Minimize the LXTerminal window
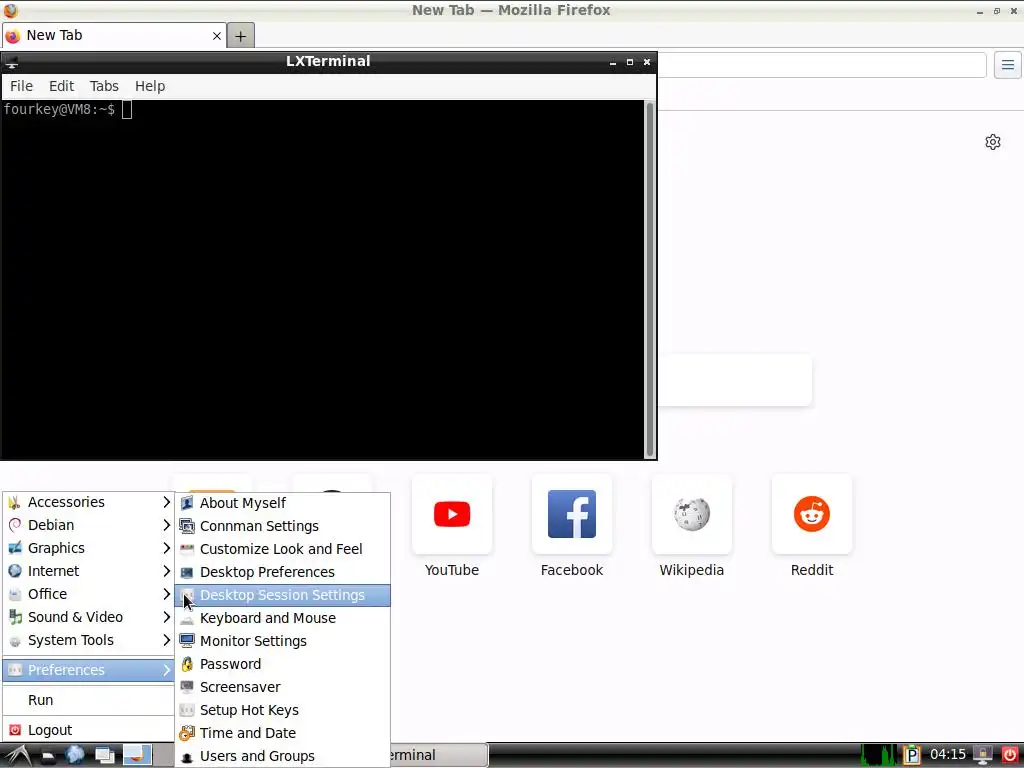1024x768 pixels. [x=613, y=62]
